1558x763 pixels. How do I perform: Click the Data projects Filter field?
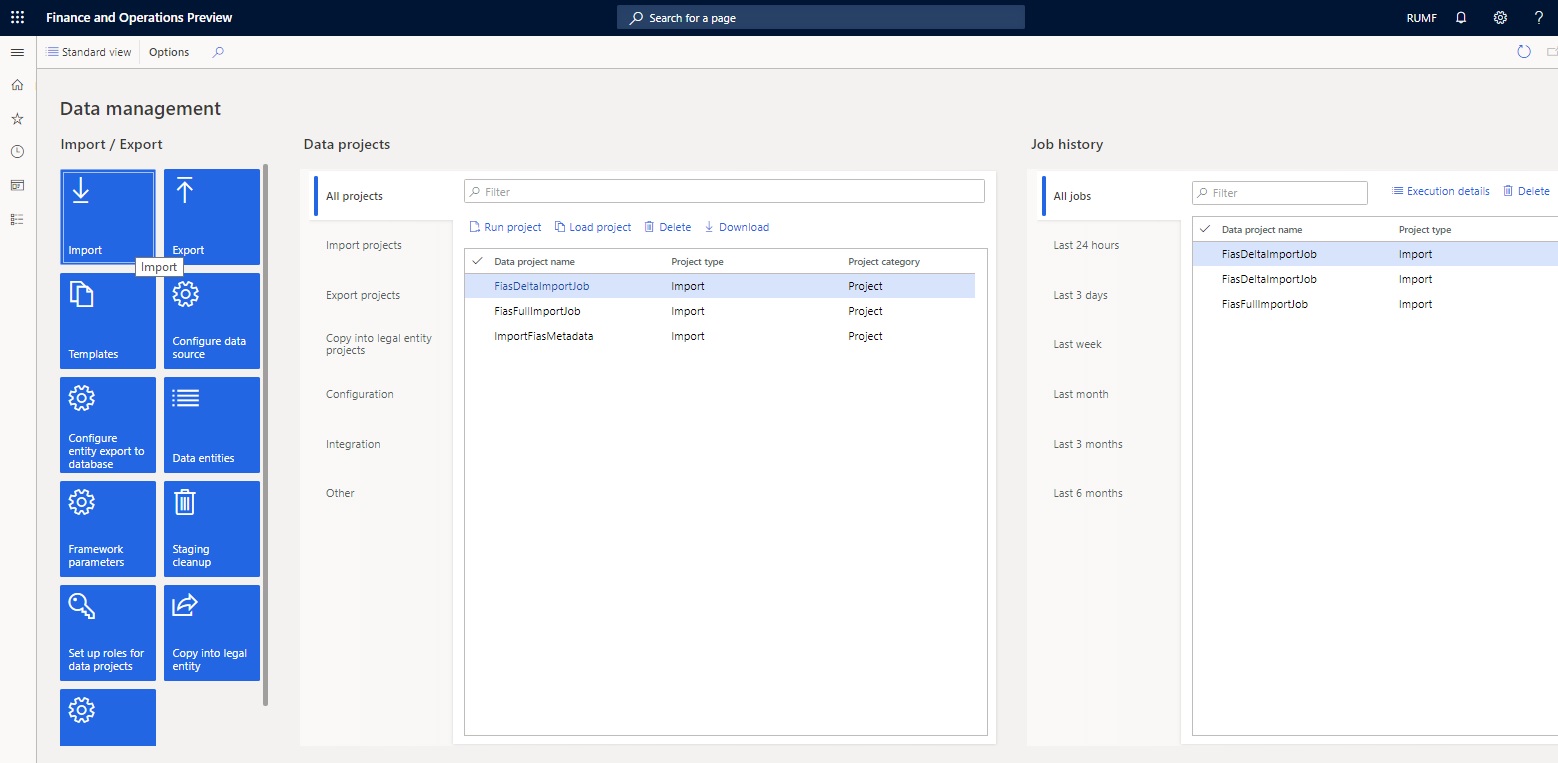coord(724,191)
